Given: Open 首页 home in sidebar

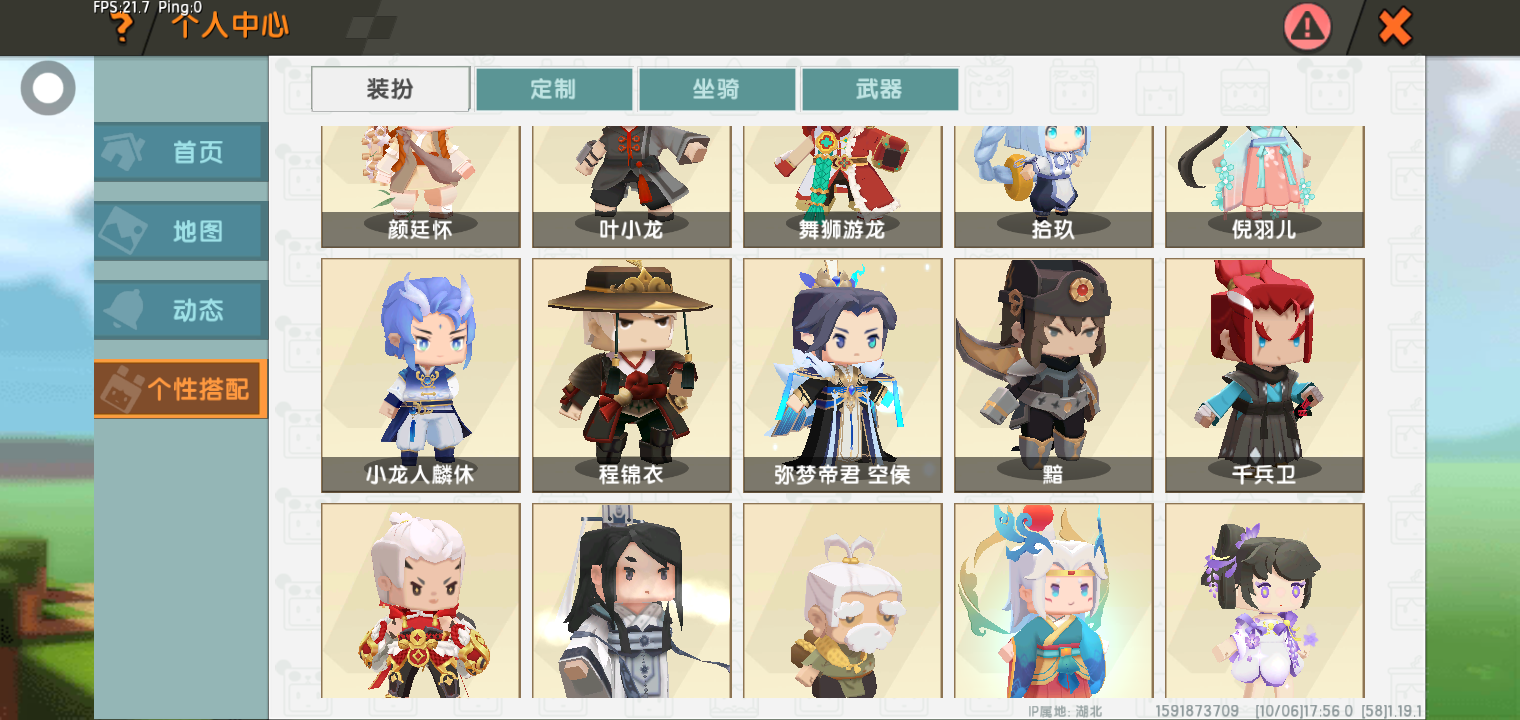Looking at the screenshot, I should (x=181, y=152).
